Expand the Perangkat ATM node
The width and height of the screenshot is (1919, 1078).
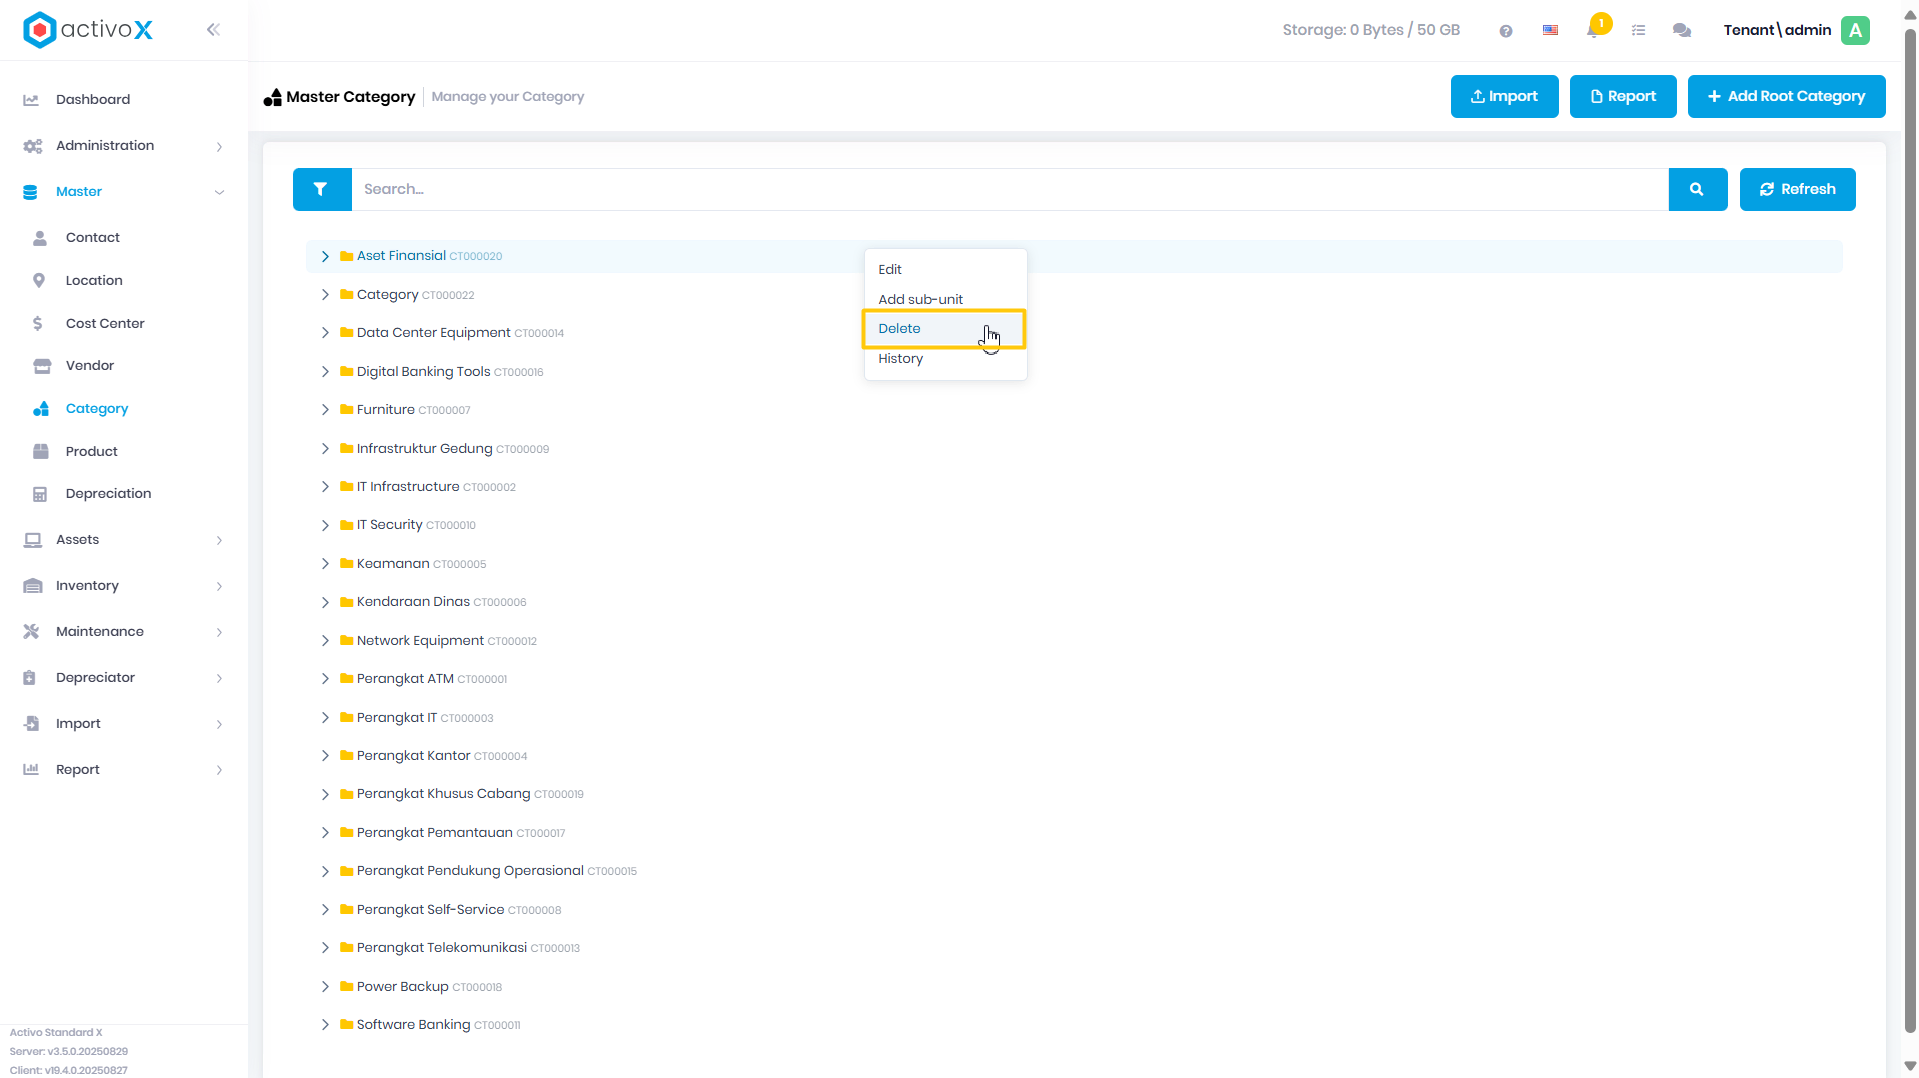tap(325, 679)
